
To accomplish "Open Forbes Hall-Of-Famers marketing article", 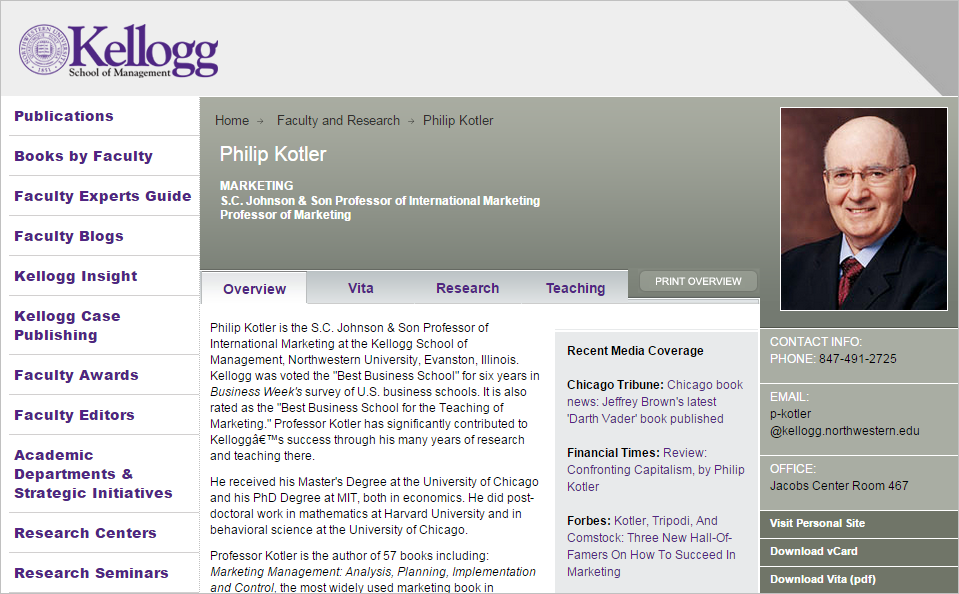I will click(651, 546).
